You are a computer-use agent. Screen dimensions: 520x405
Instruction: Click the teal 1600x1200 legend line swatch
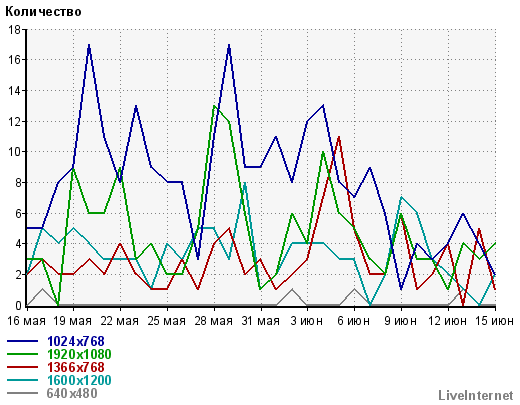pyautogui.click(x=22, y=380)
